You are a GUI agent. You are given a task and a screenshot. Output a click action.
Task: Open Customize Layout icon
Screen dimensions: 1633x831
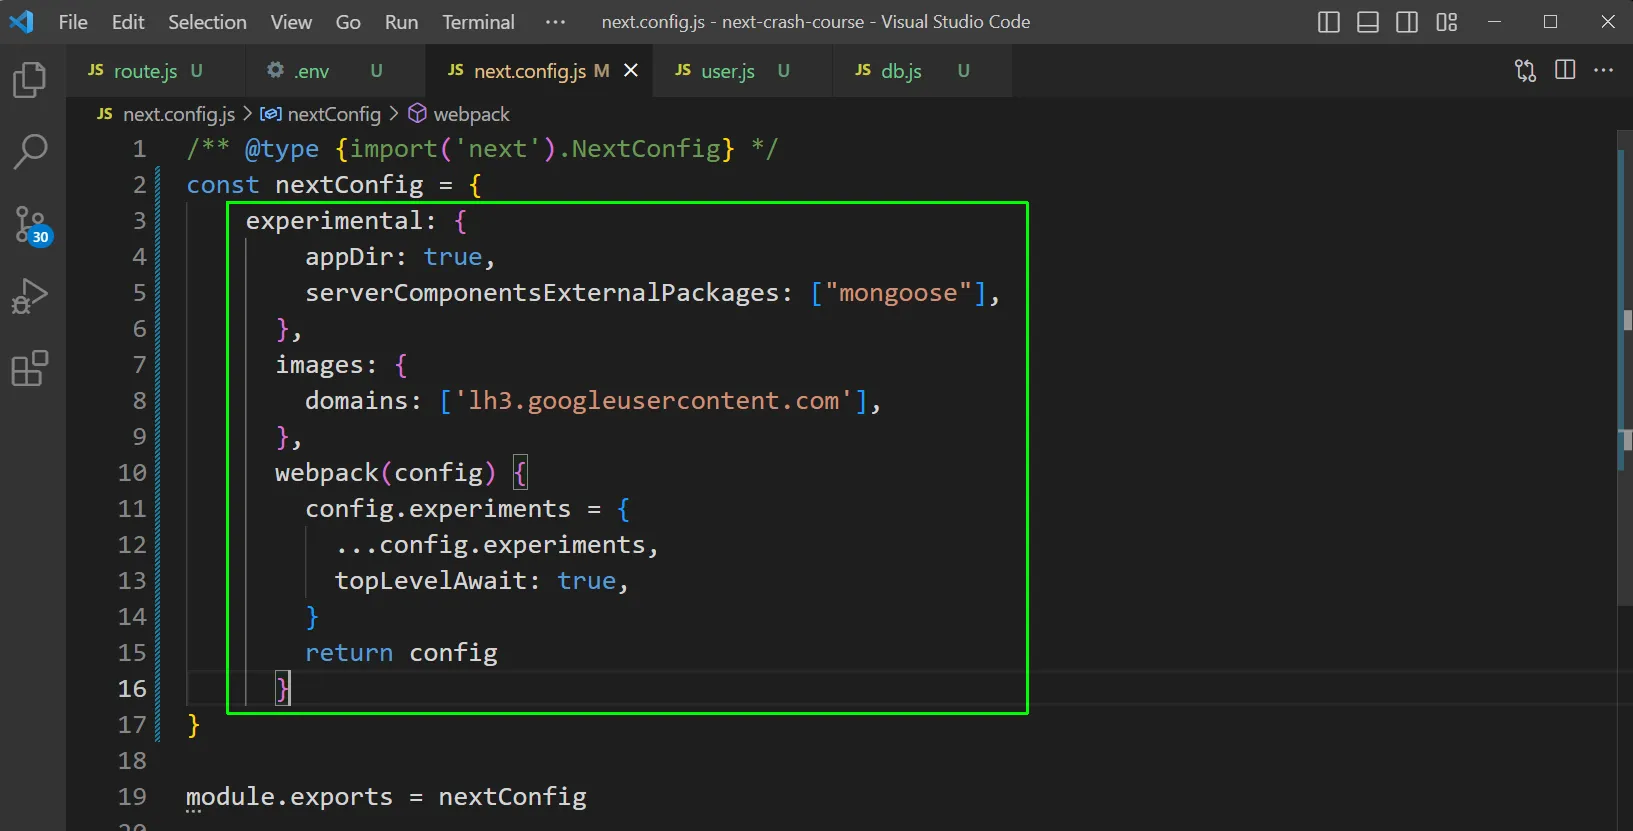tap(1447, 22)
